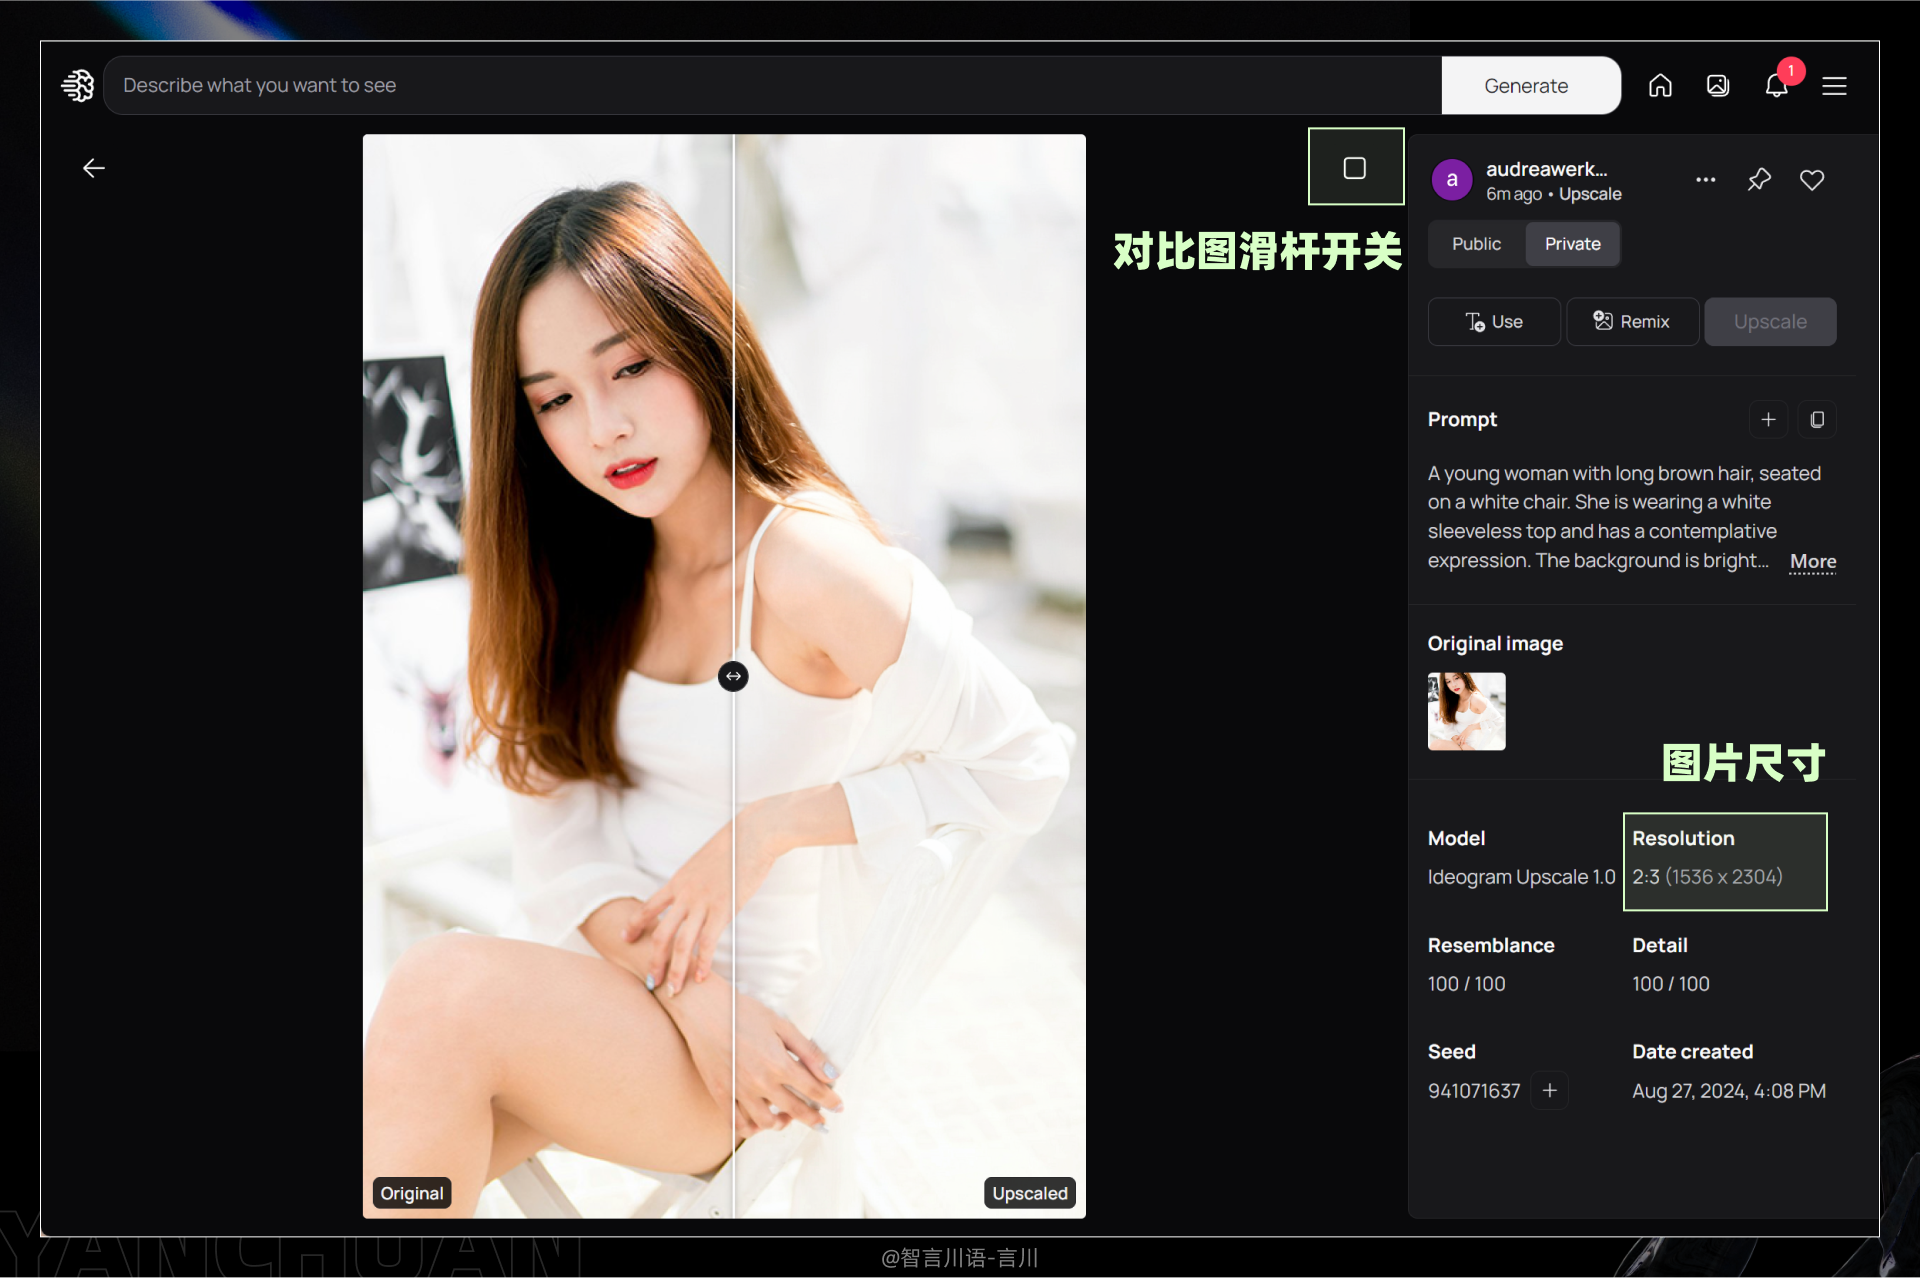Click the Ideogram logo icon

(x=78, y=86)
